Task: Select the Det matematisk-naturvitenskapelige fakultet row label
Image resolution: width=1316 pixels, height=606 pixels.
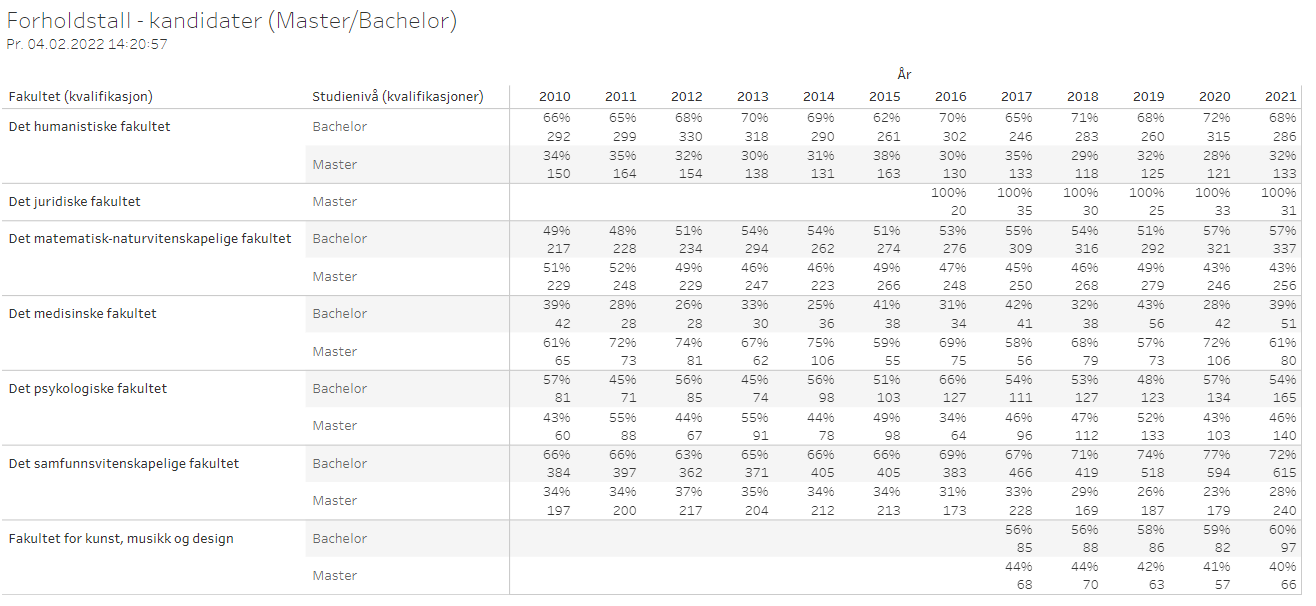Action: tap(150, 239)
